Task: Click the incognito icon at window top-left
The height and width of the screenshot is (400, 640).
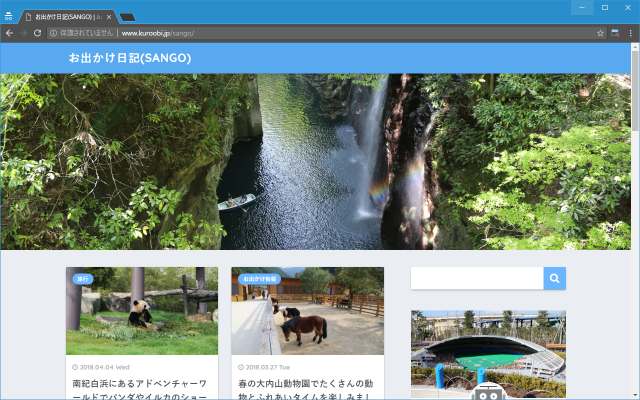Action: 8,16
